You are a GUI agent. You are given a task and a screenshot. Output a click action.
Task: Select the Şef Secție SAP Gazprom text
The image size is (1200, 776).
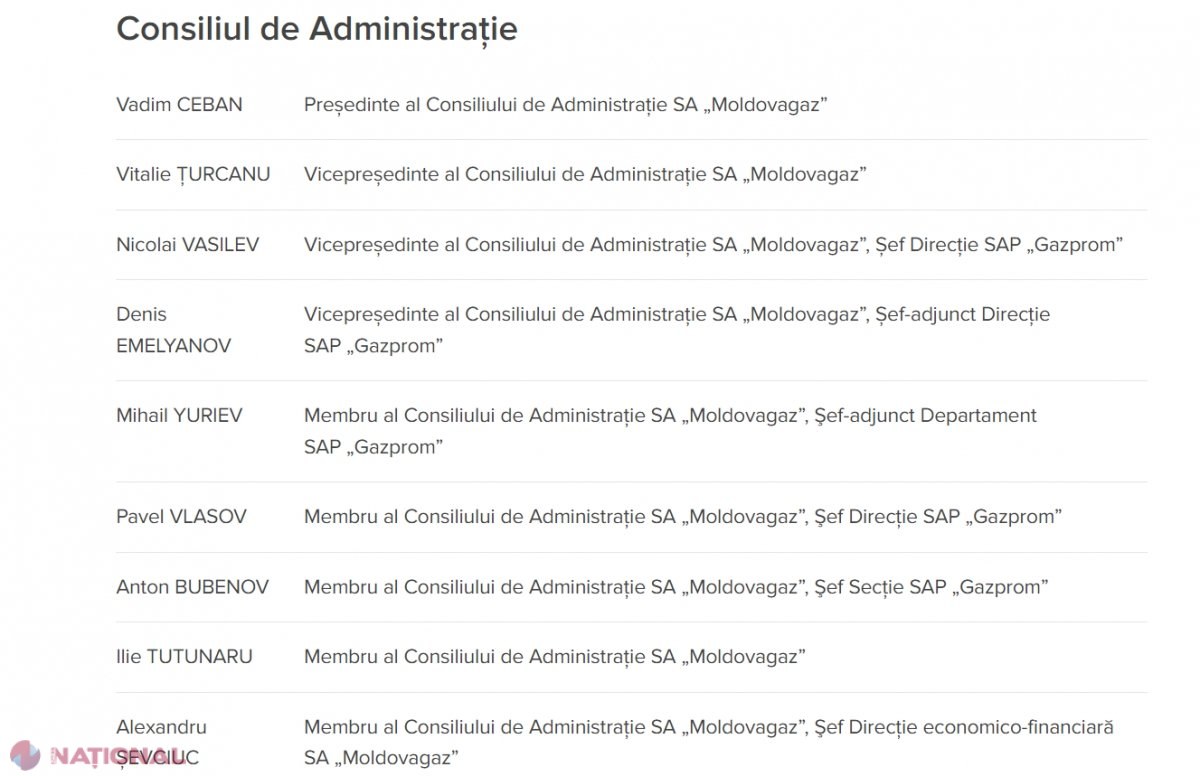tap(676, 587)
